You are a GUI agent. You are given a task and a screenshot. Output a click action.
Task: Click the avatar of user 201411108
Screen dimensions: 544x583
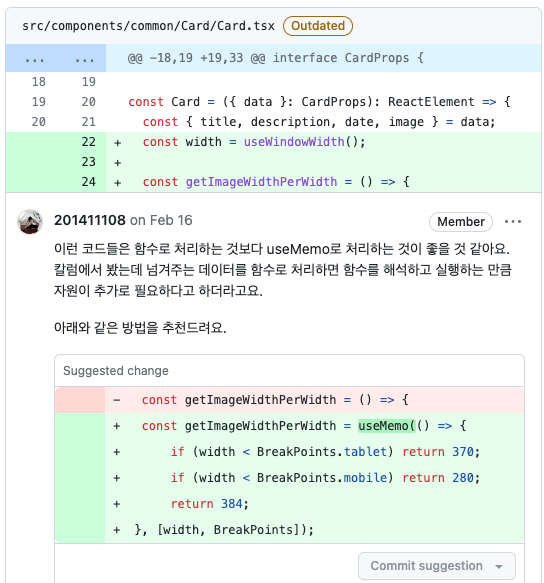pyautogui.click(x=30, y=222)
